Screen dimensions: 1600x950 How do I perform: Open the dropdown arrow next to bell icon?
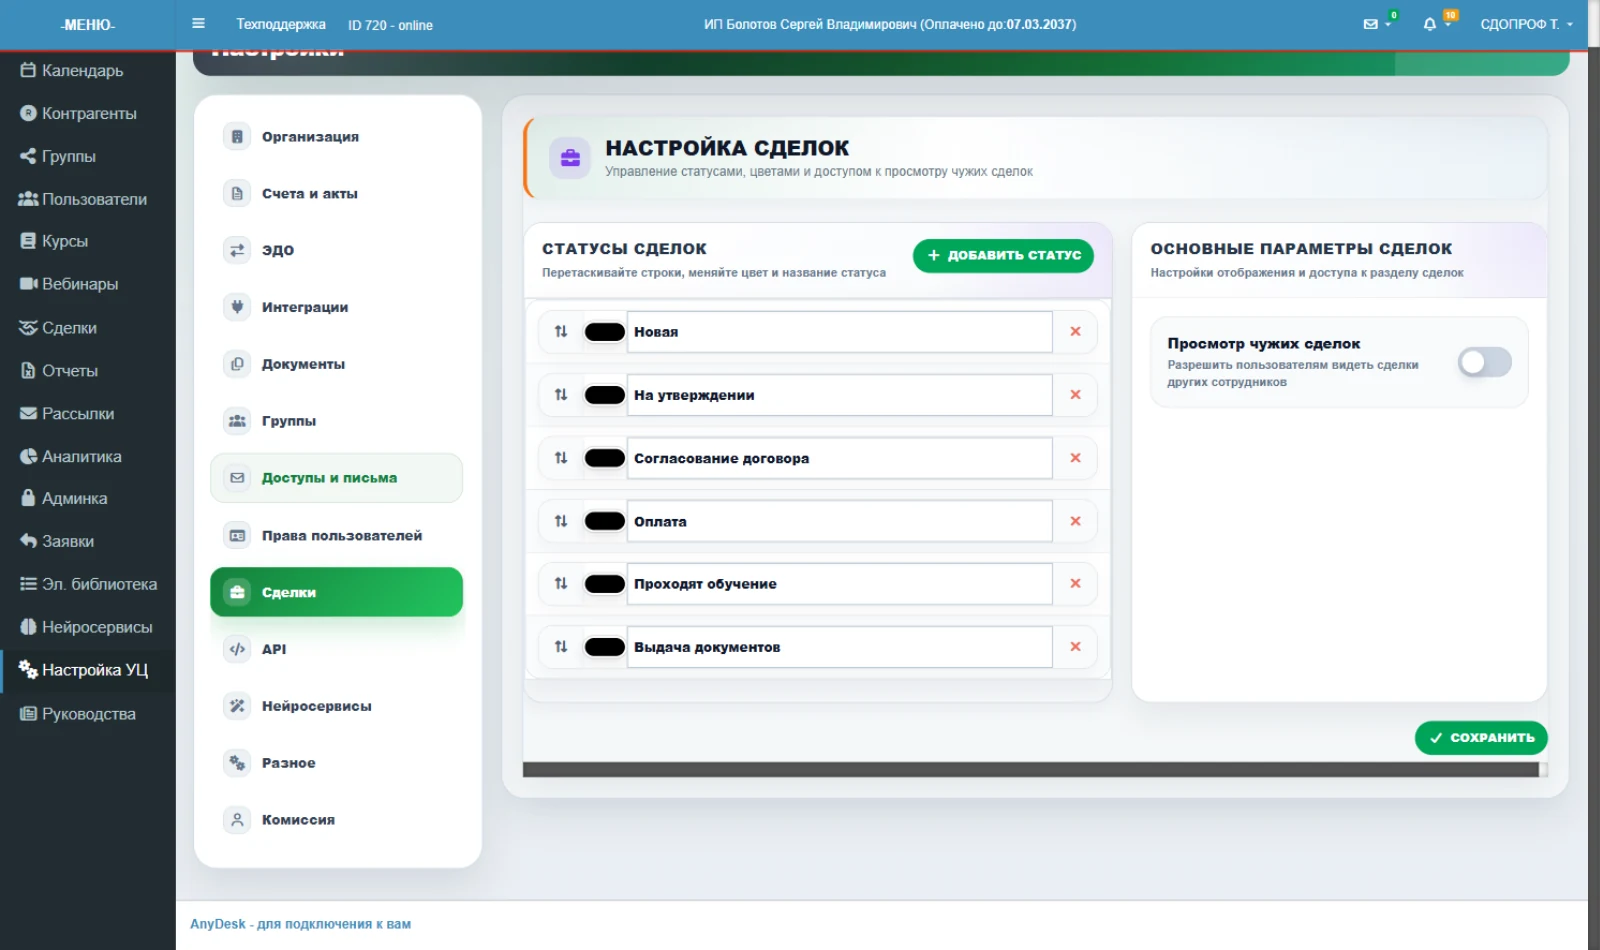(x=1448, y=25)
